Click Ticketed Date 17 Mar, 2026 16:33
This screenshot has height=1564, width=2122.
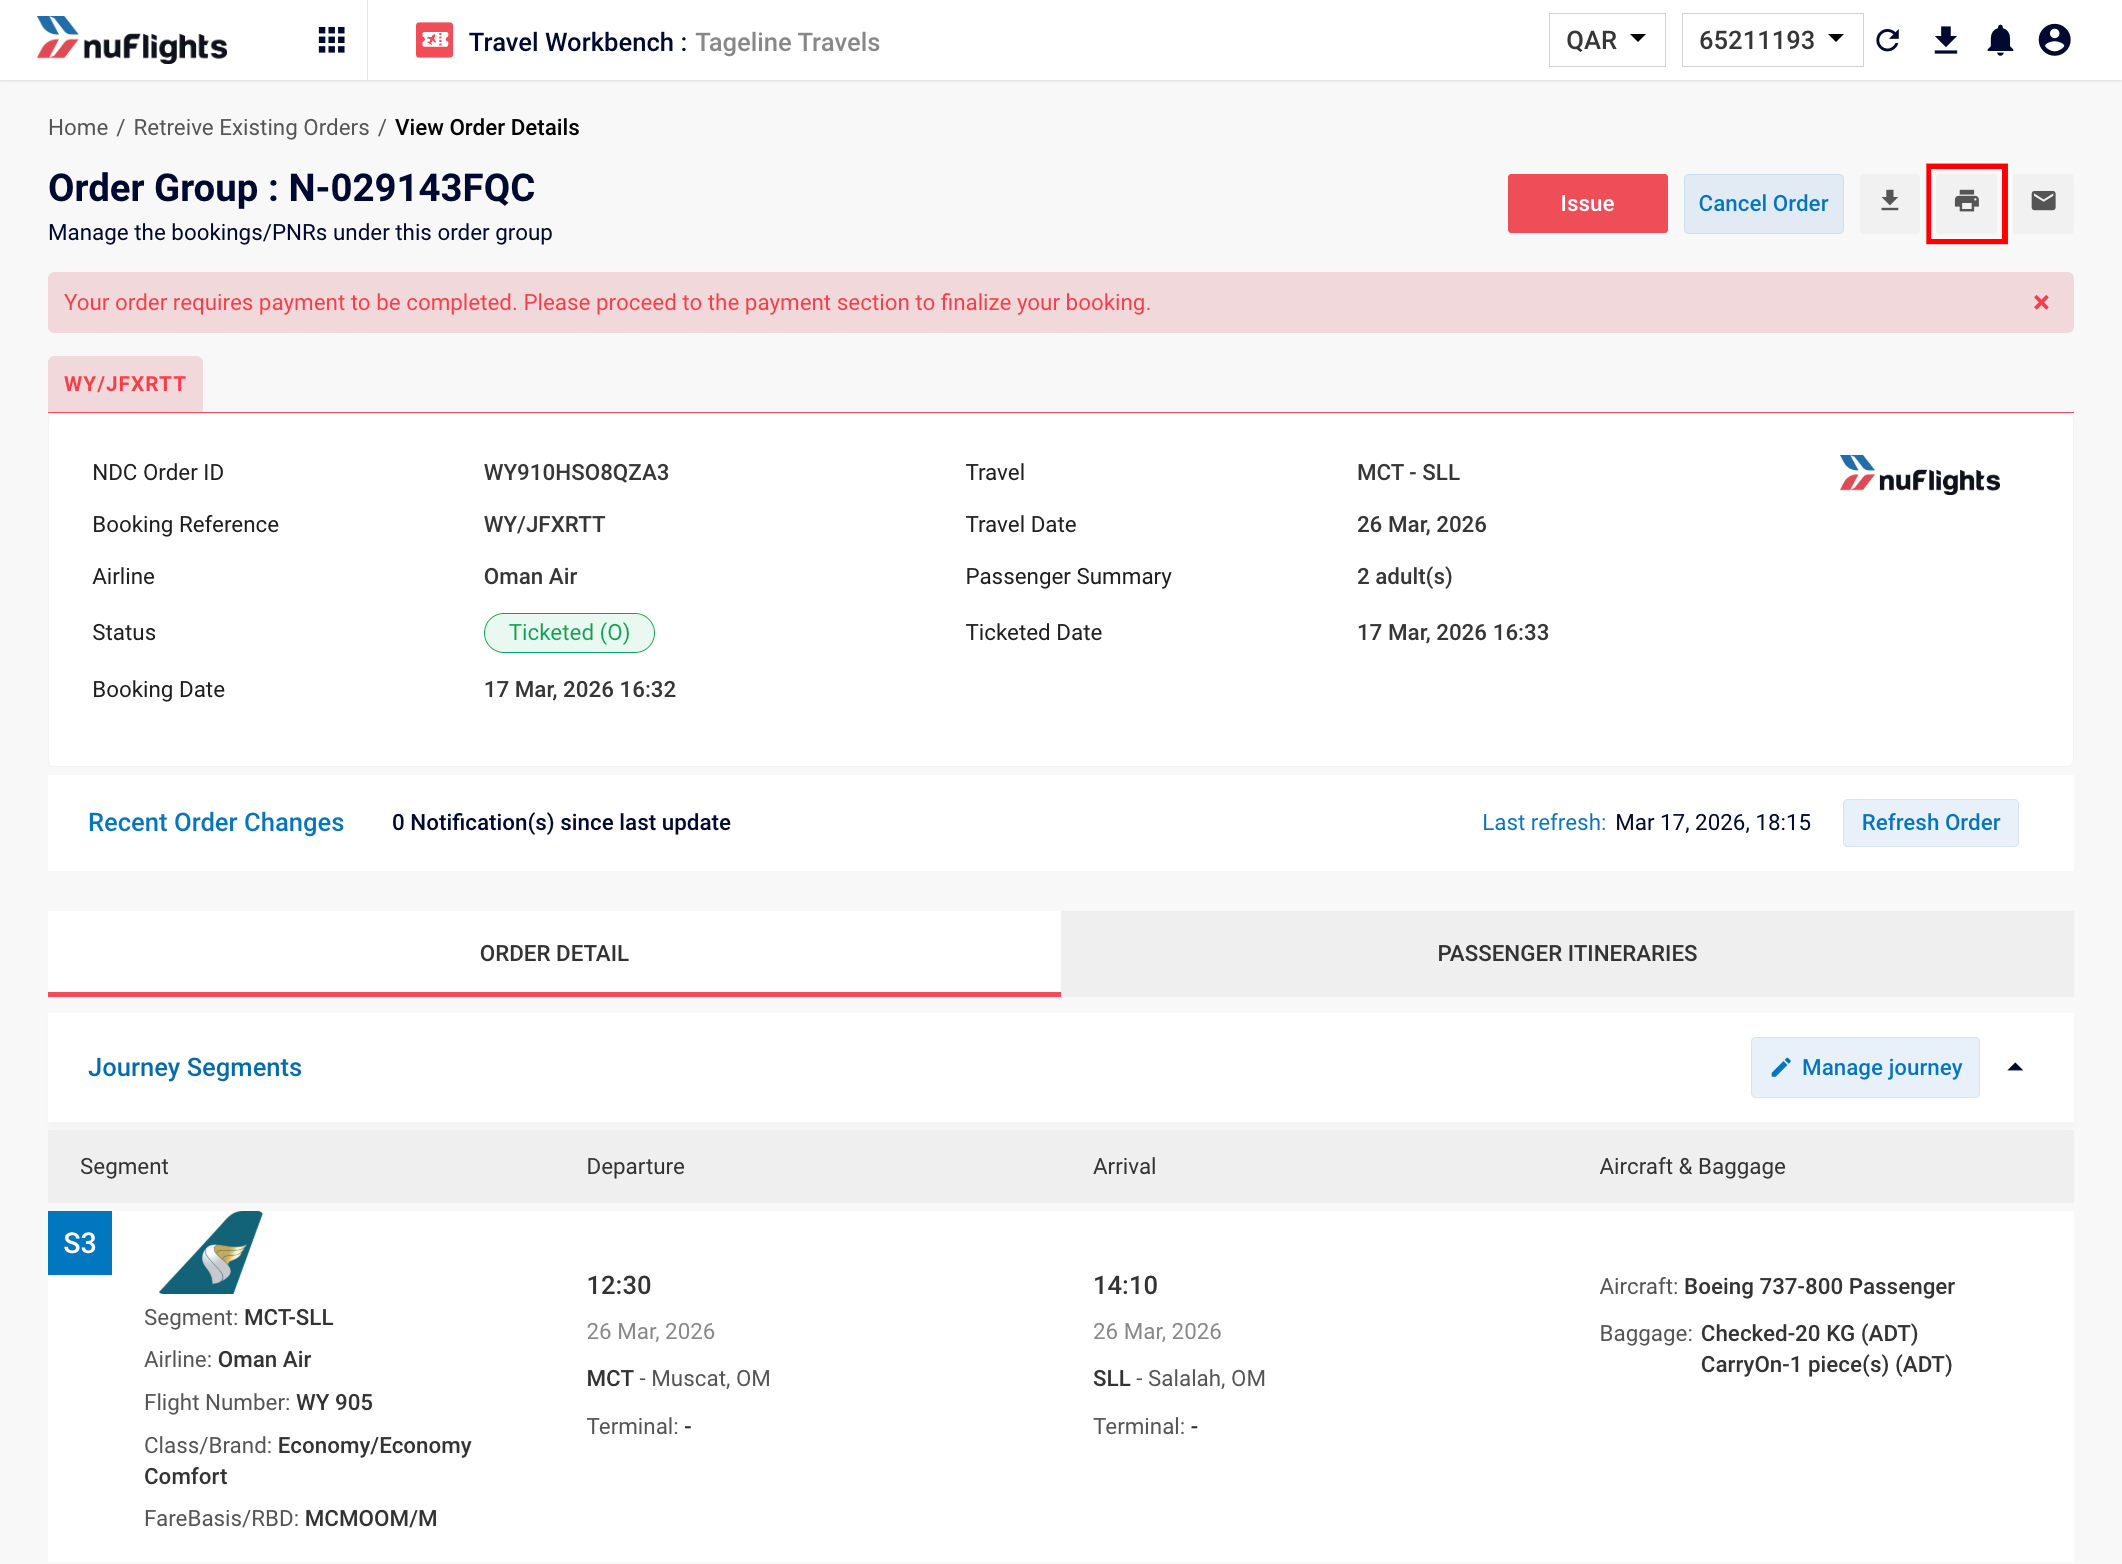pyautogui.click(x=1452, y=632)
